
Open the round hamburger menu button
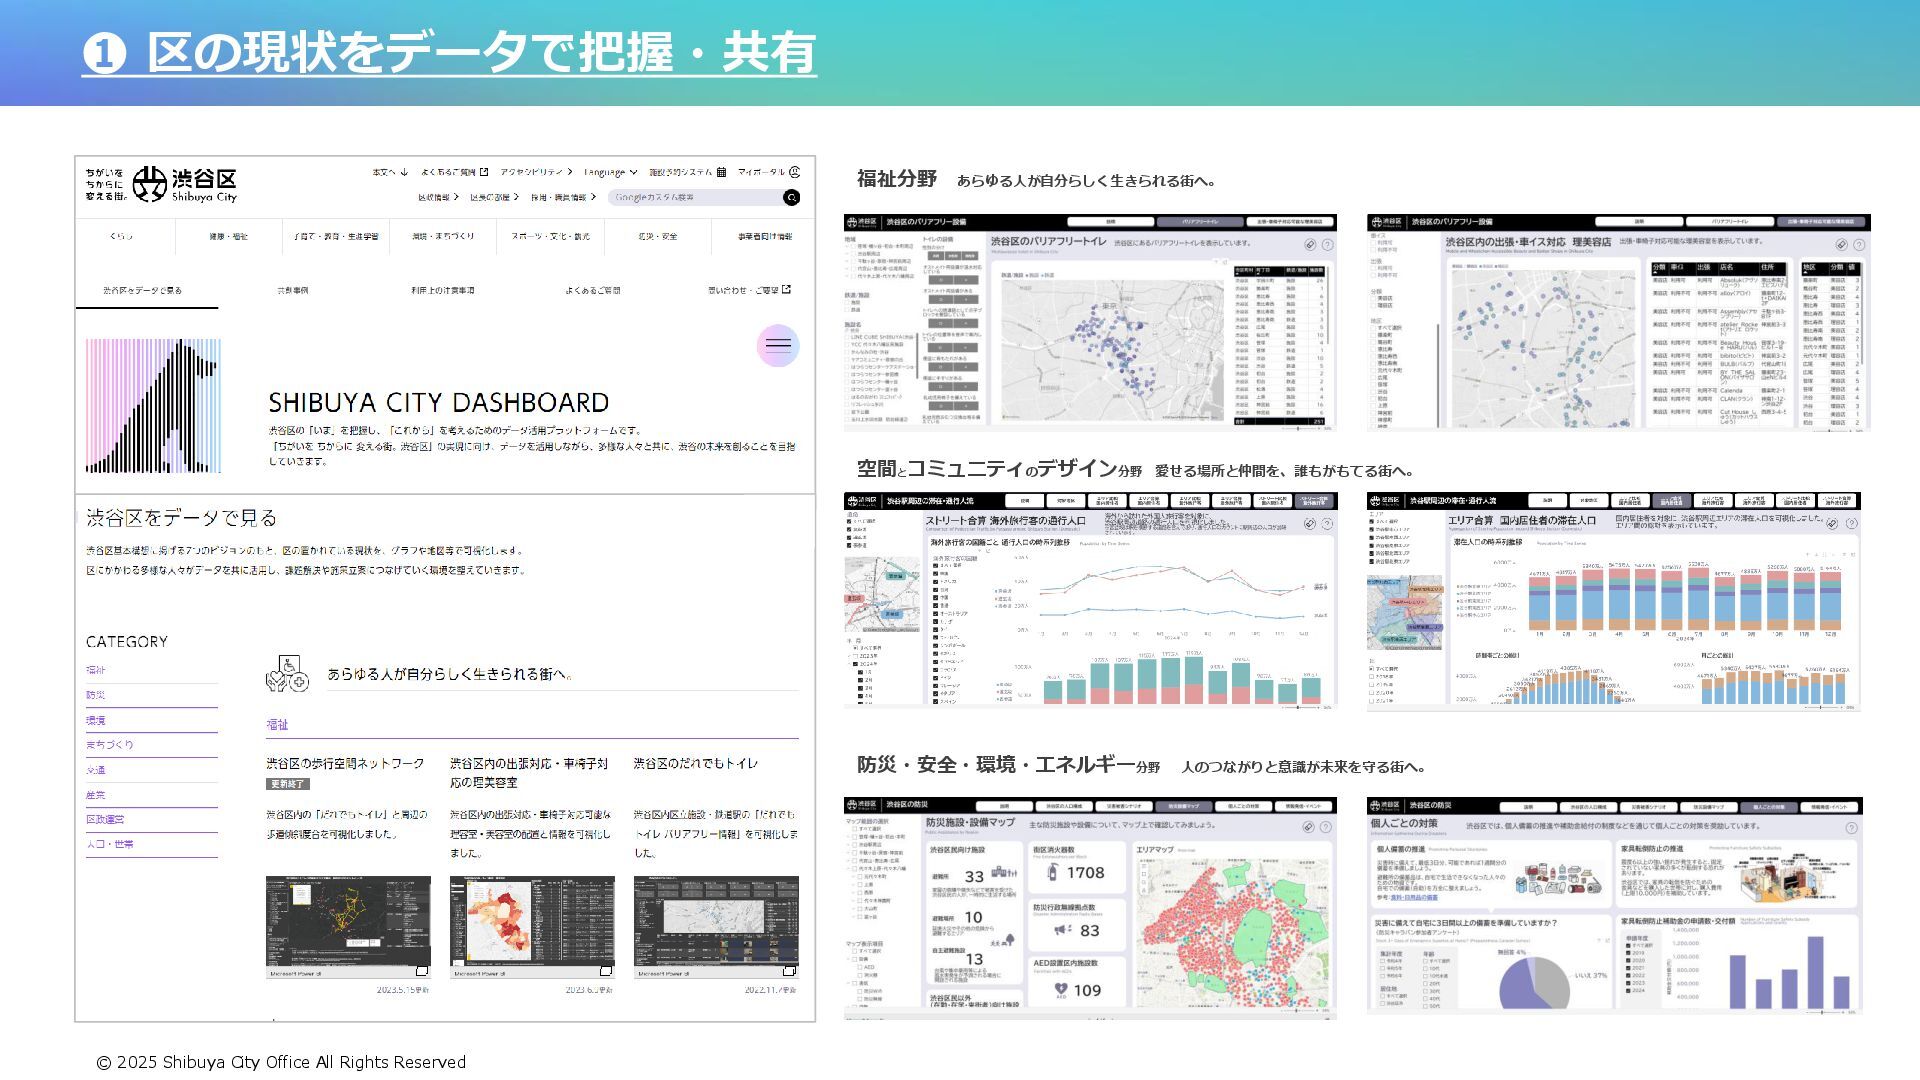click(778, 346)
